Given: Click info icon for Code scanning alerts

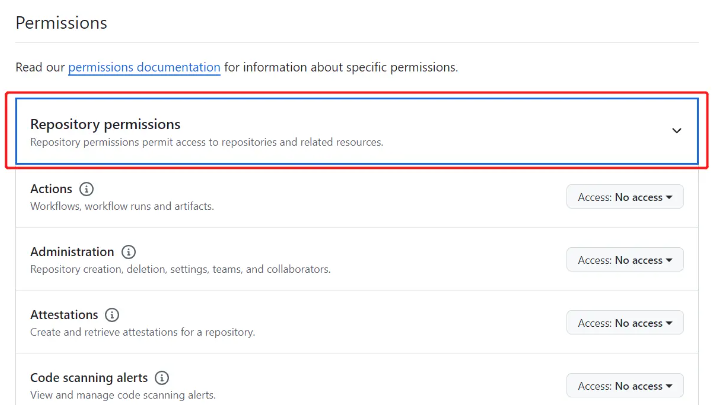Looking at the screenshot, I should 162,378.
